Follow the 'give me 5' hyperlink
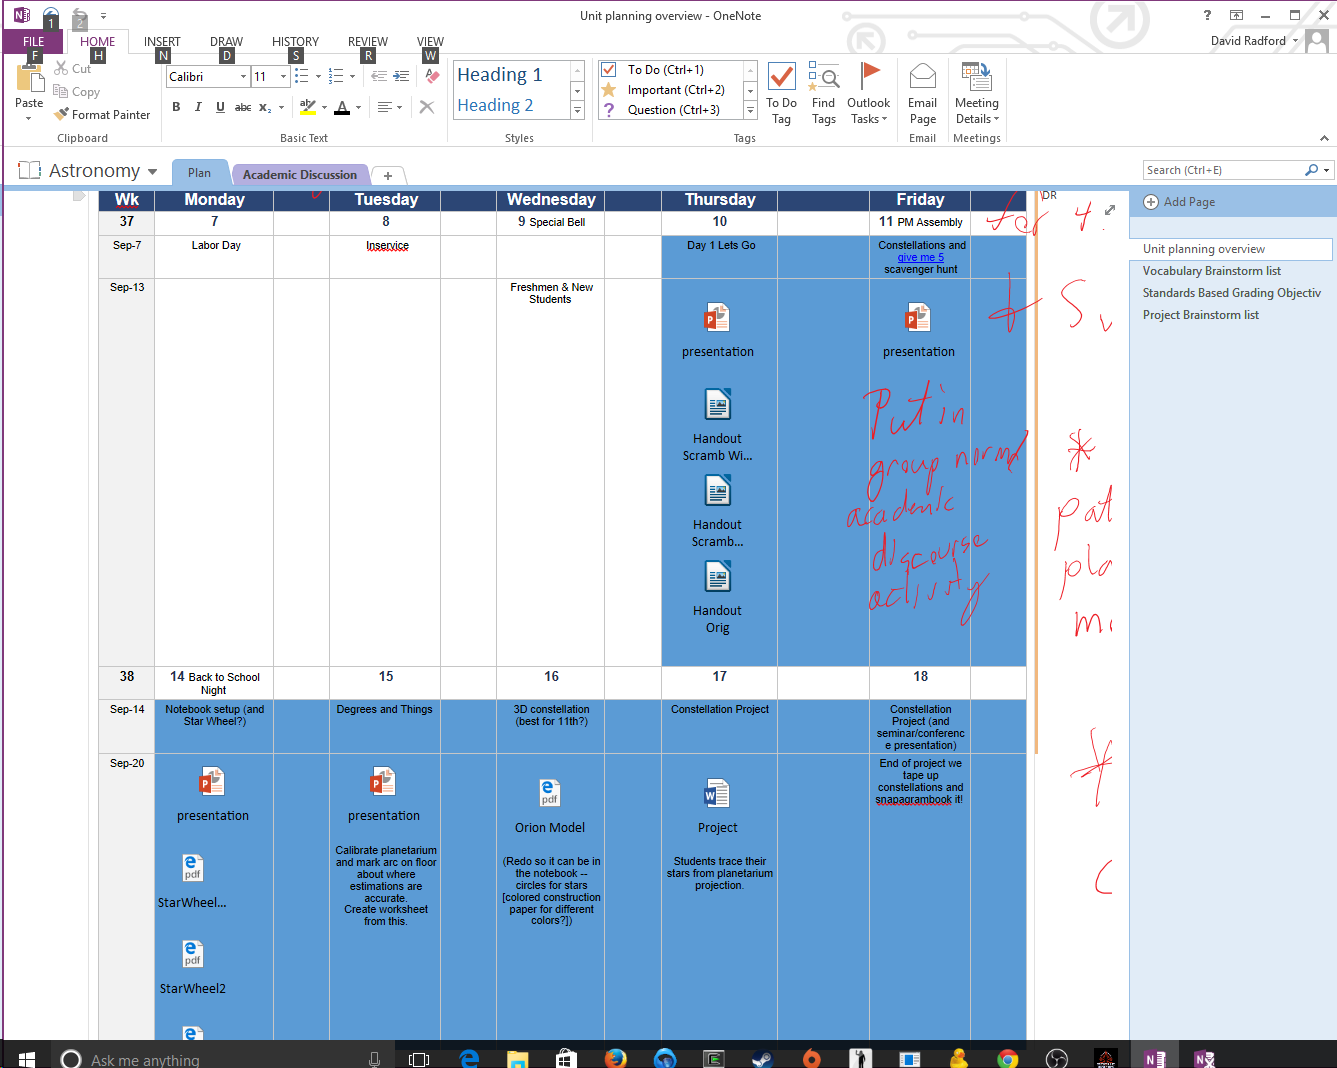This screenshot has height=1068, width=1337. point(919,256)
